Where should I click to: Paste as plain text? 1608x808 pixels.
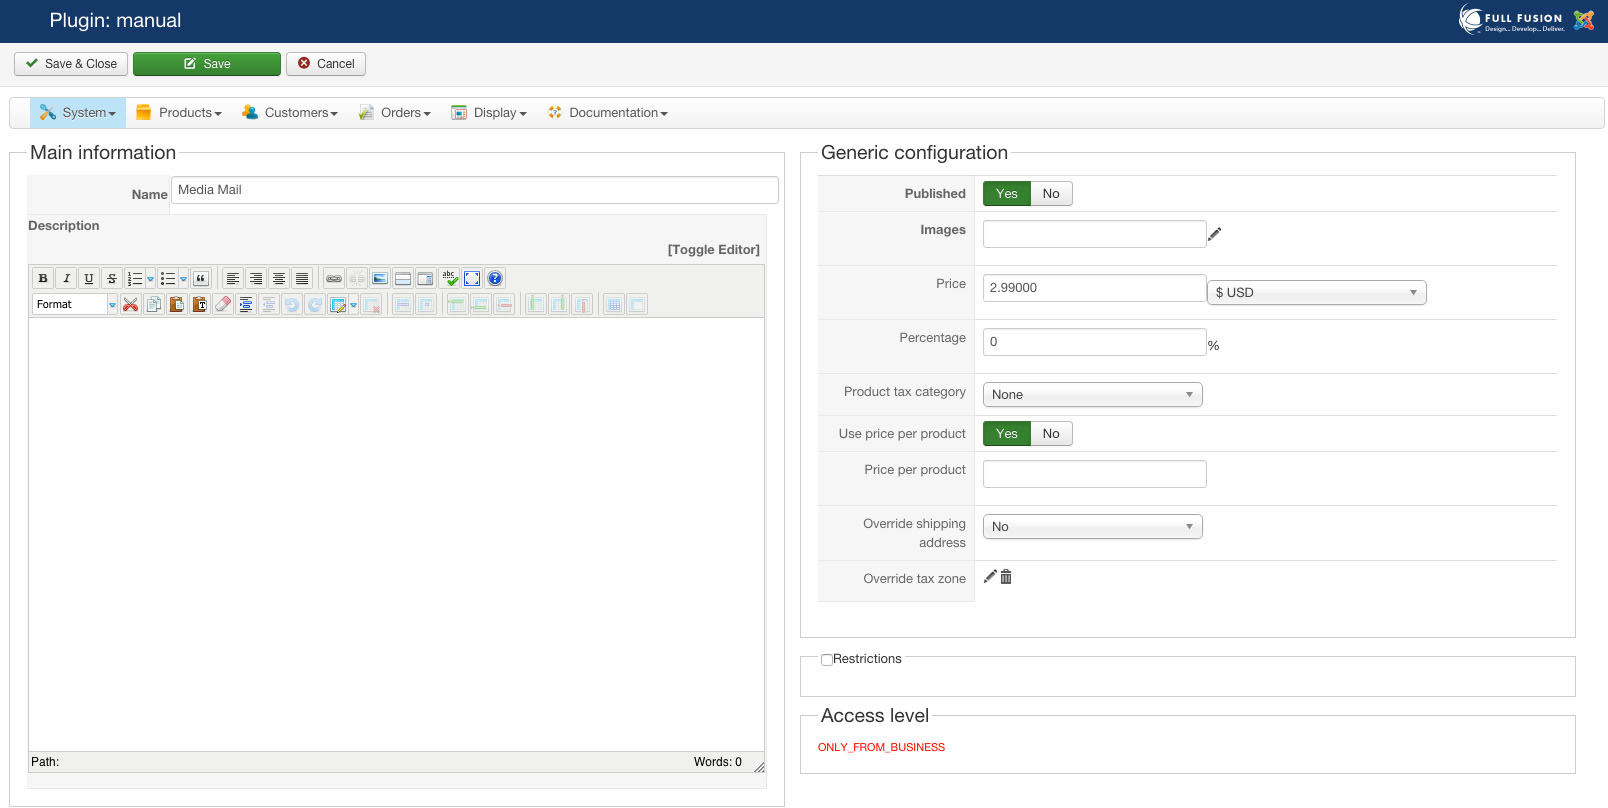click(199, 304)
